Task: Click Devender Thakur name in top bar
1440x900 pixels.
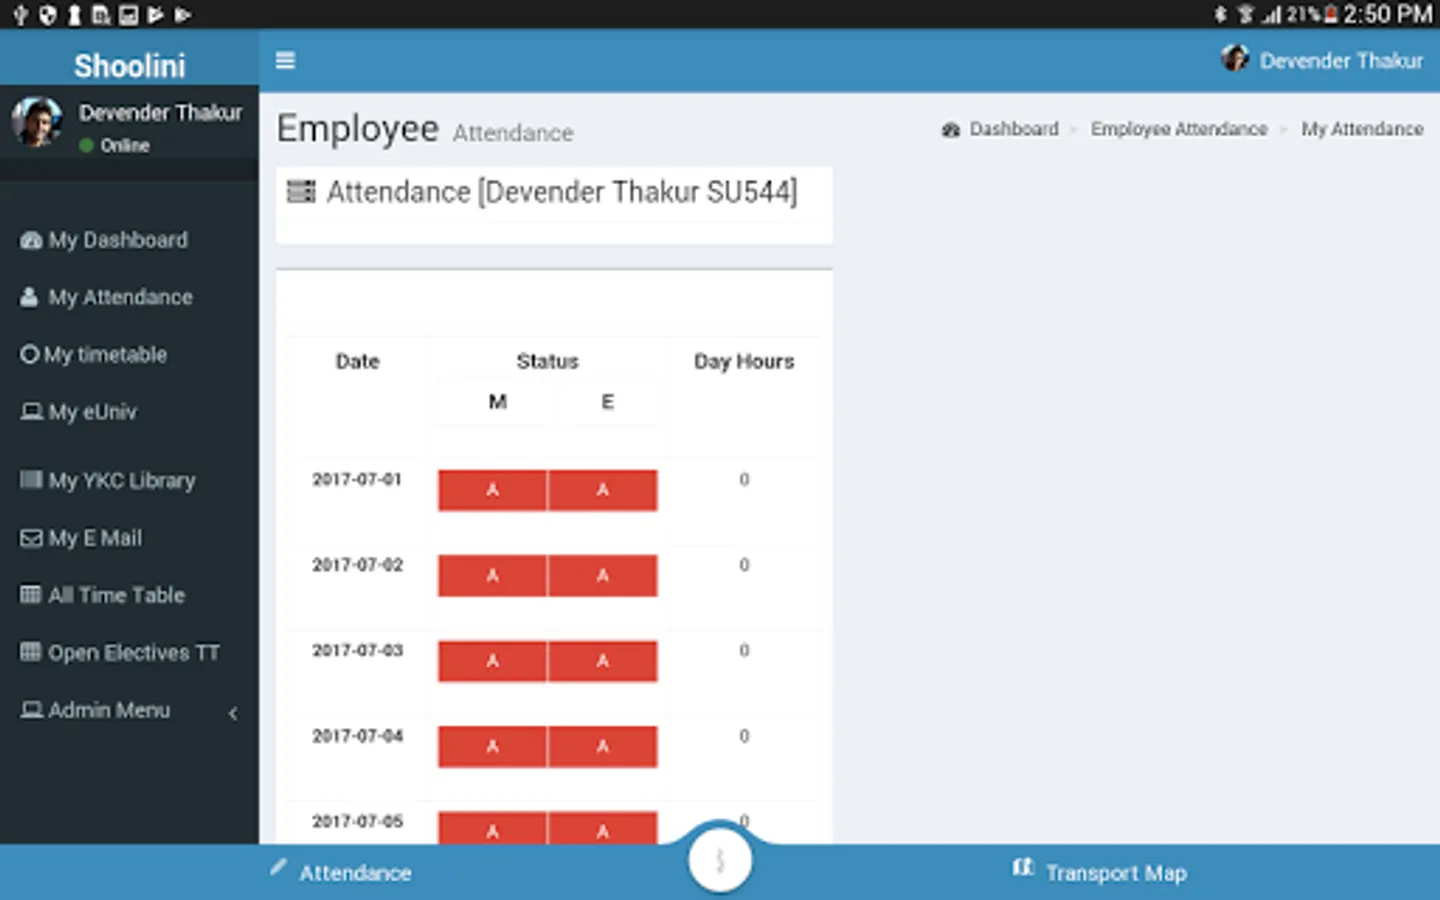Action: tap(1341, 61)
